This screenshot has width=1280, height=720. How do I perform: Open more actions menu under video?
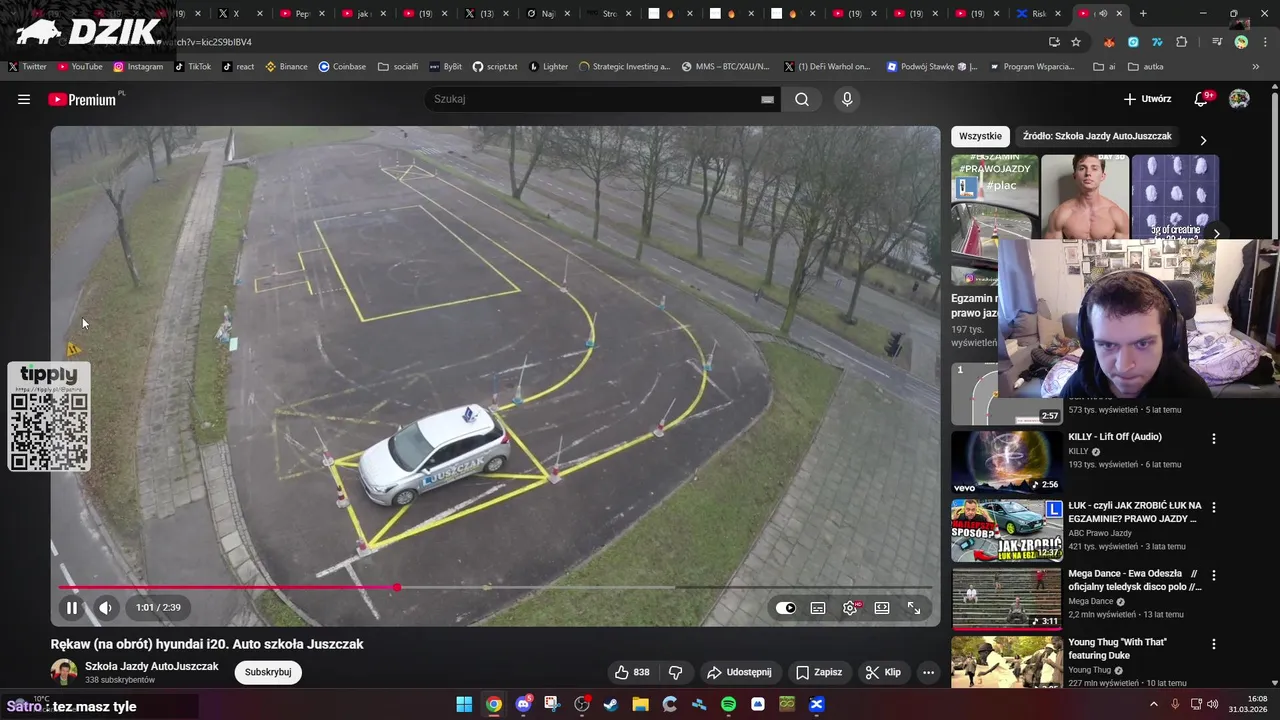point(928,672)
